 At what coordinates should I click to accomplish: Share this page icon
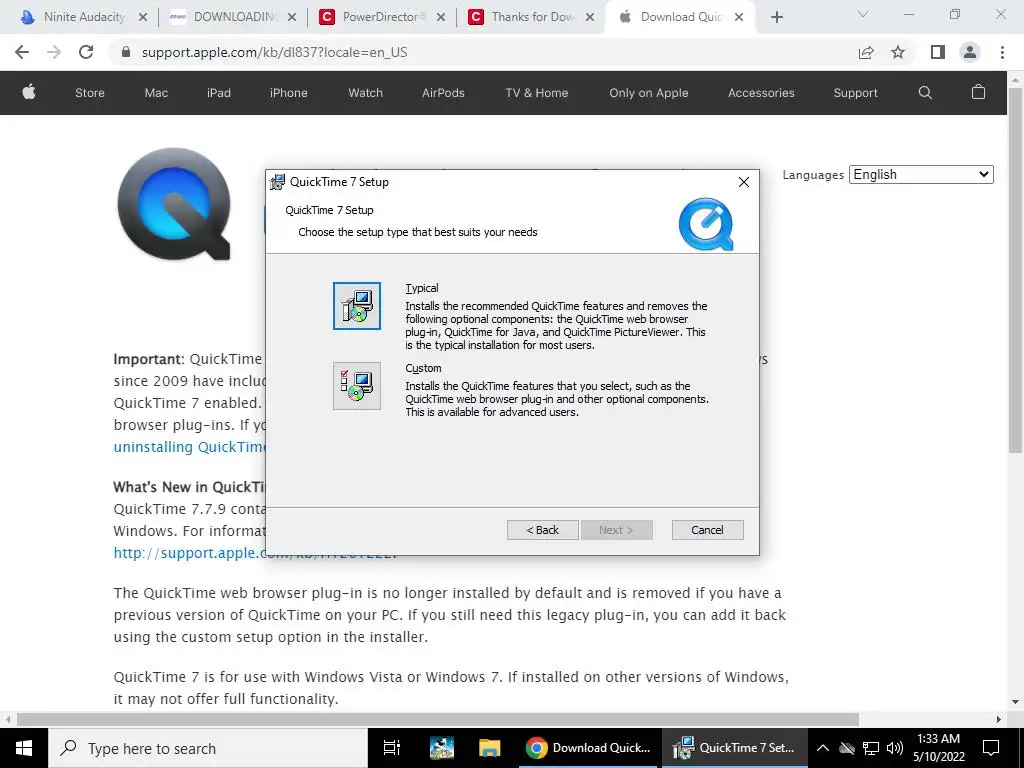pyautogui.click(x=866, y=52)
